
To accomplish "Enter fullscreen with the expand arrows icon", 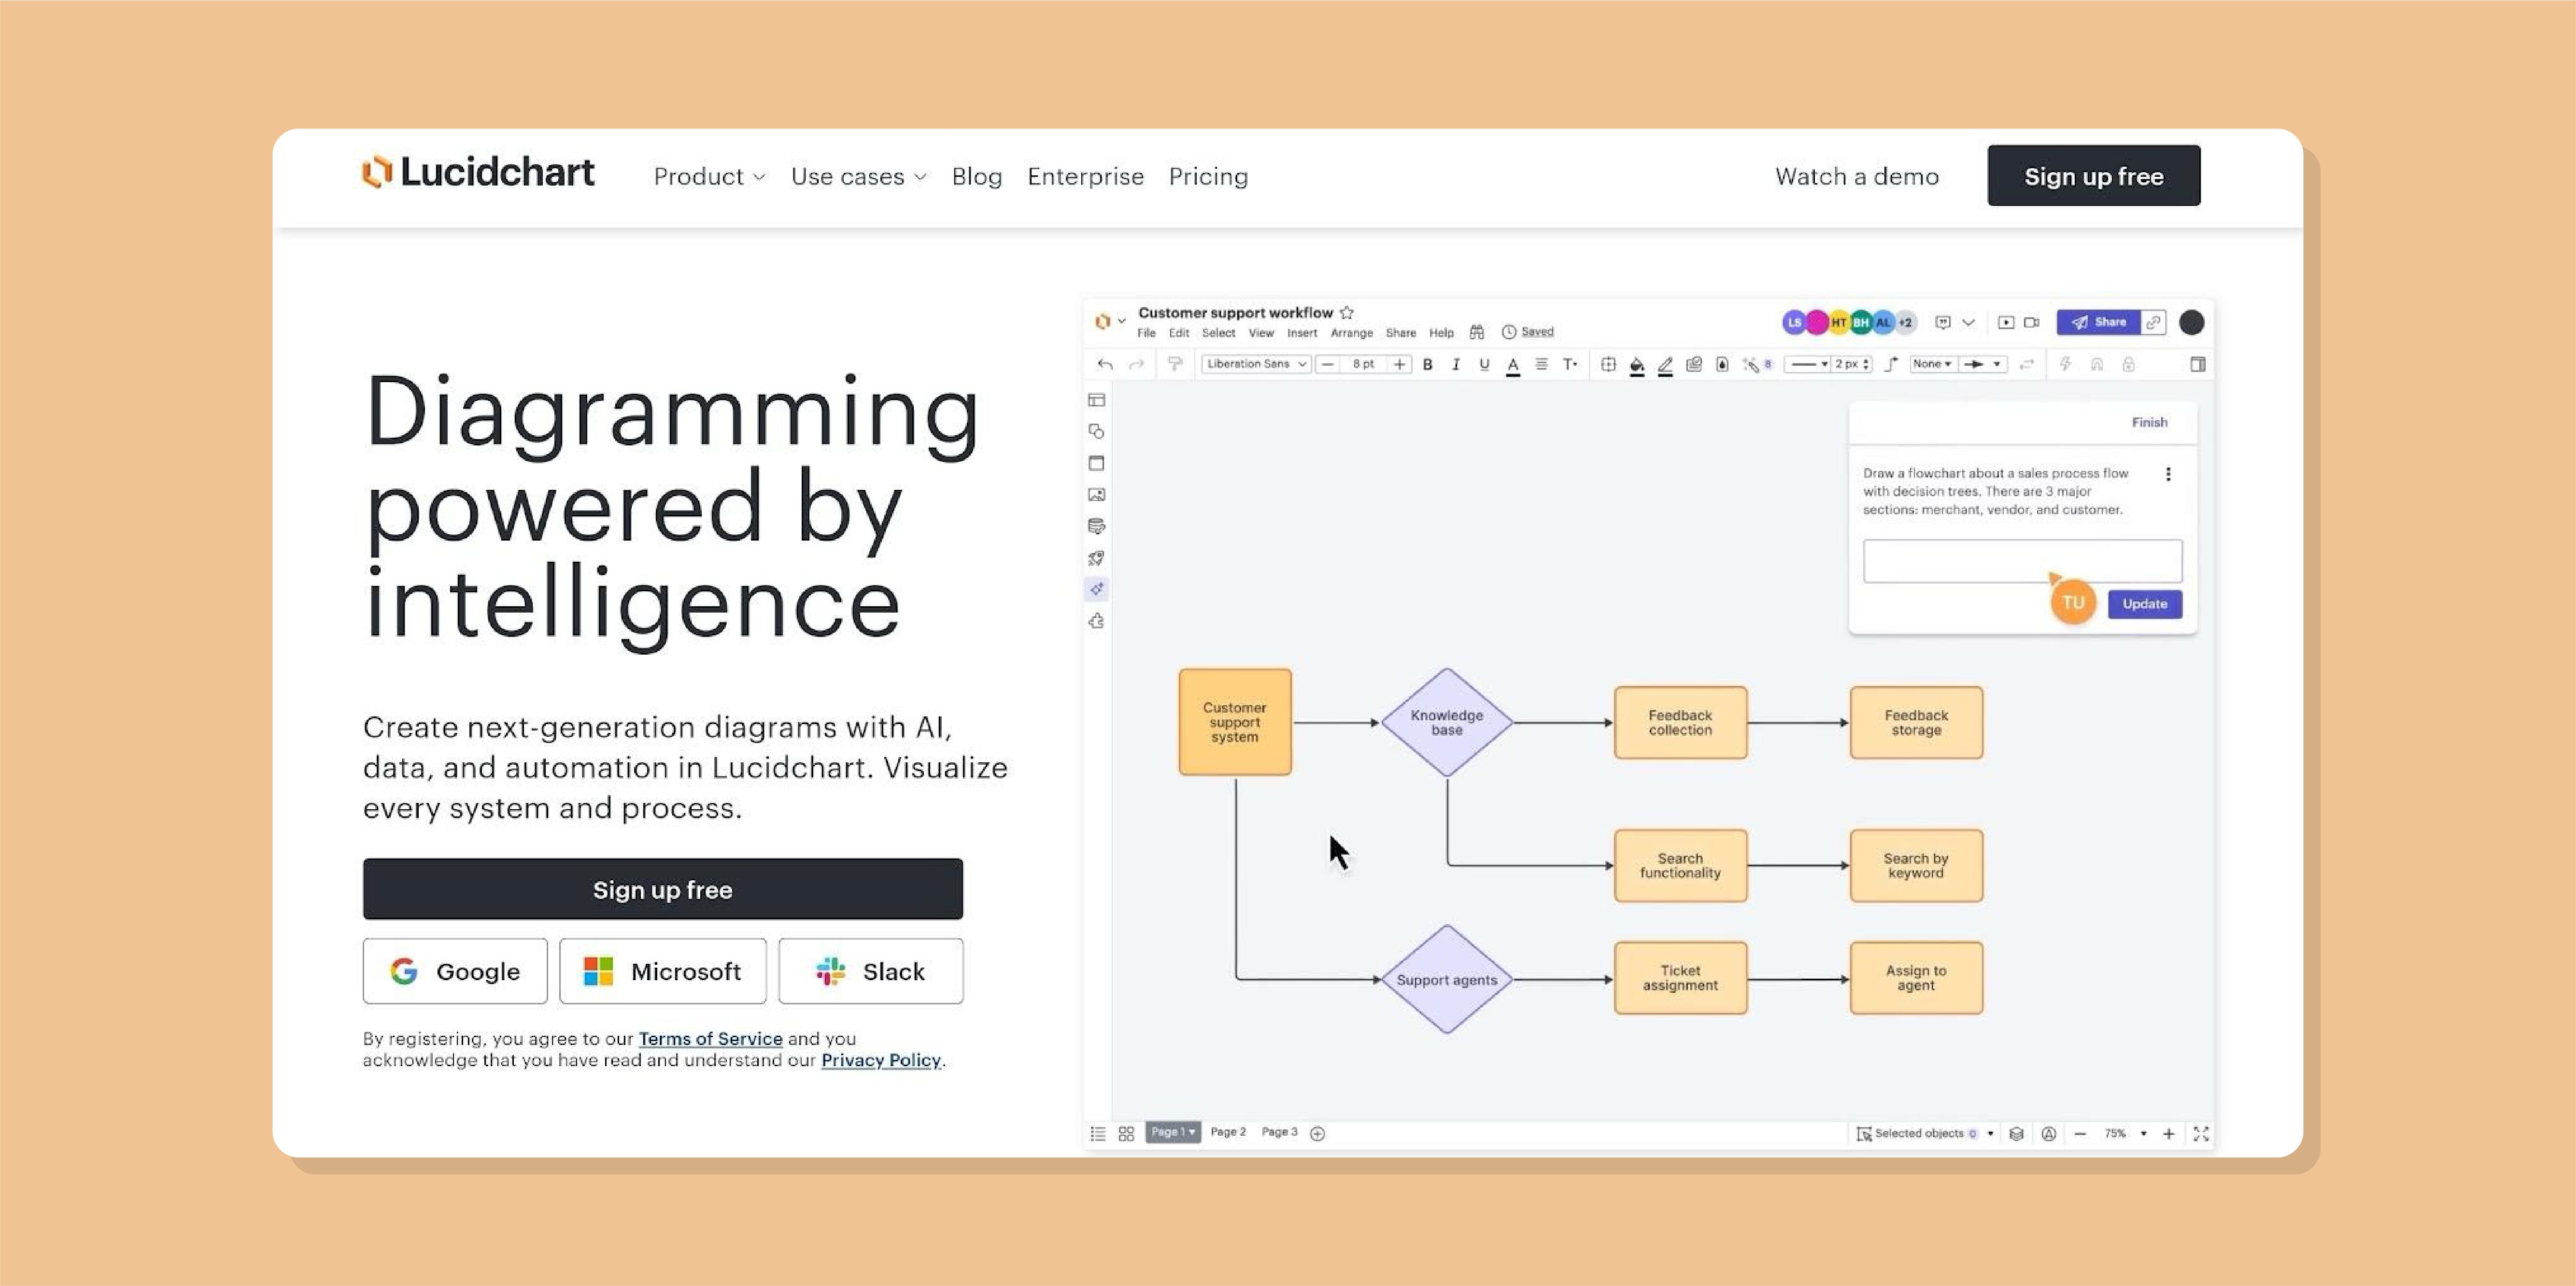I will [2201, 1134].
